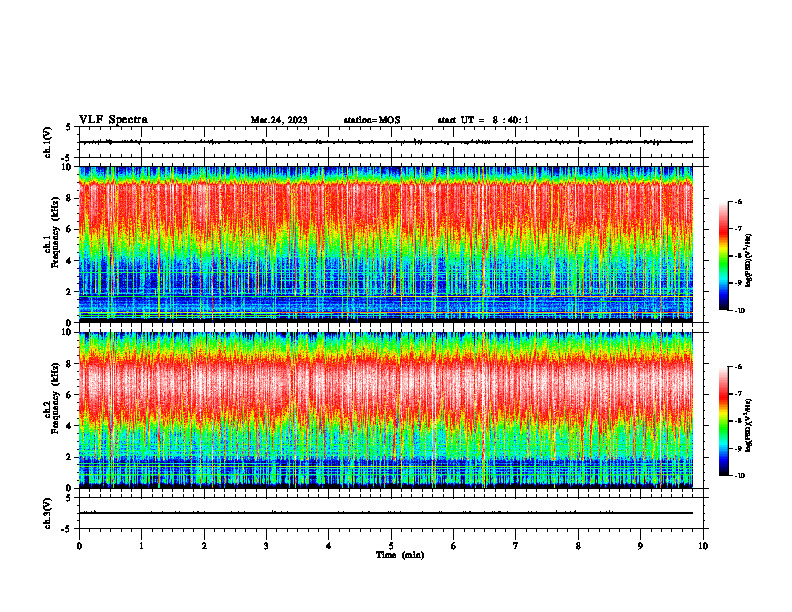Click time axis tick label '9'
This screenshot has height=612, width=792.
640,546
